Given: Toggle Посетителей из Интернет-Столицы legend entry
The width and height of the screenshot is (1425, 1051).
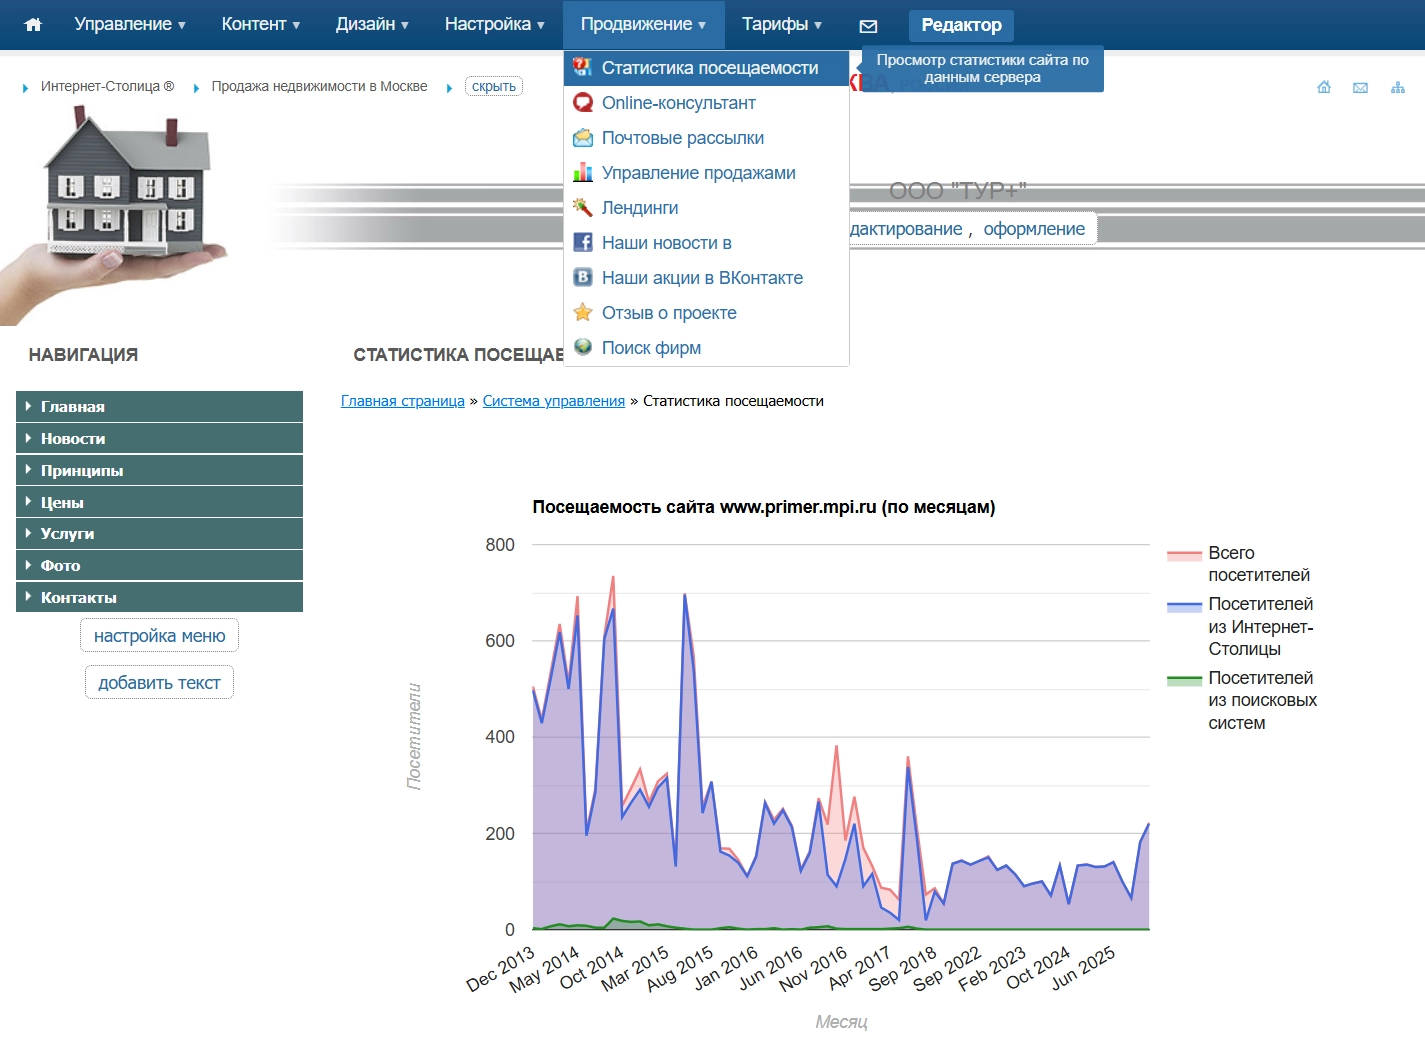Looking at the screenshot, I should 1259,626.
